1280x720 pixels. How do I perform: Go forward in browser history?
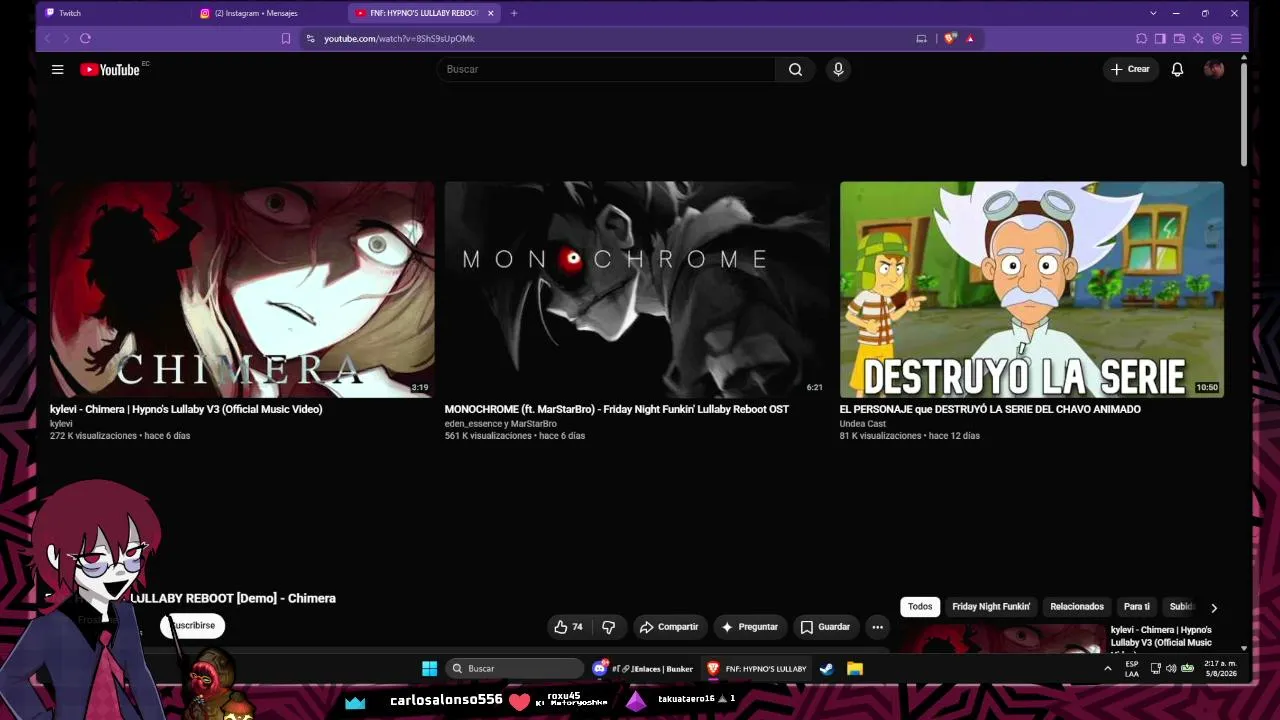click(66, 38)
